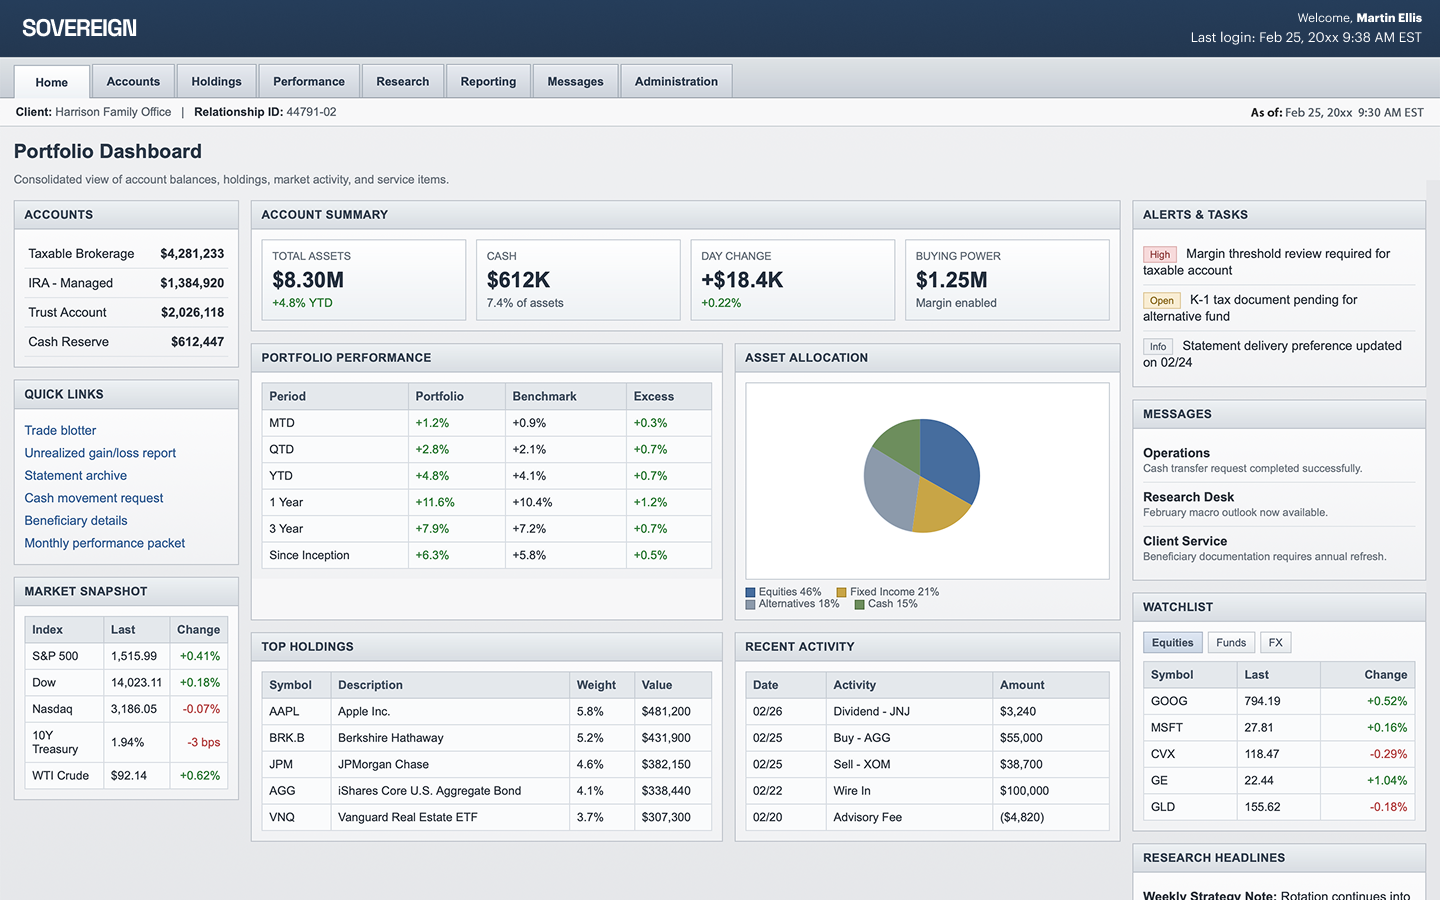Open the Trade blotter link
This screenshot has width=1440, height=900.
(60, 430)
